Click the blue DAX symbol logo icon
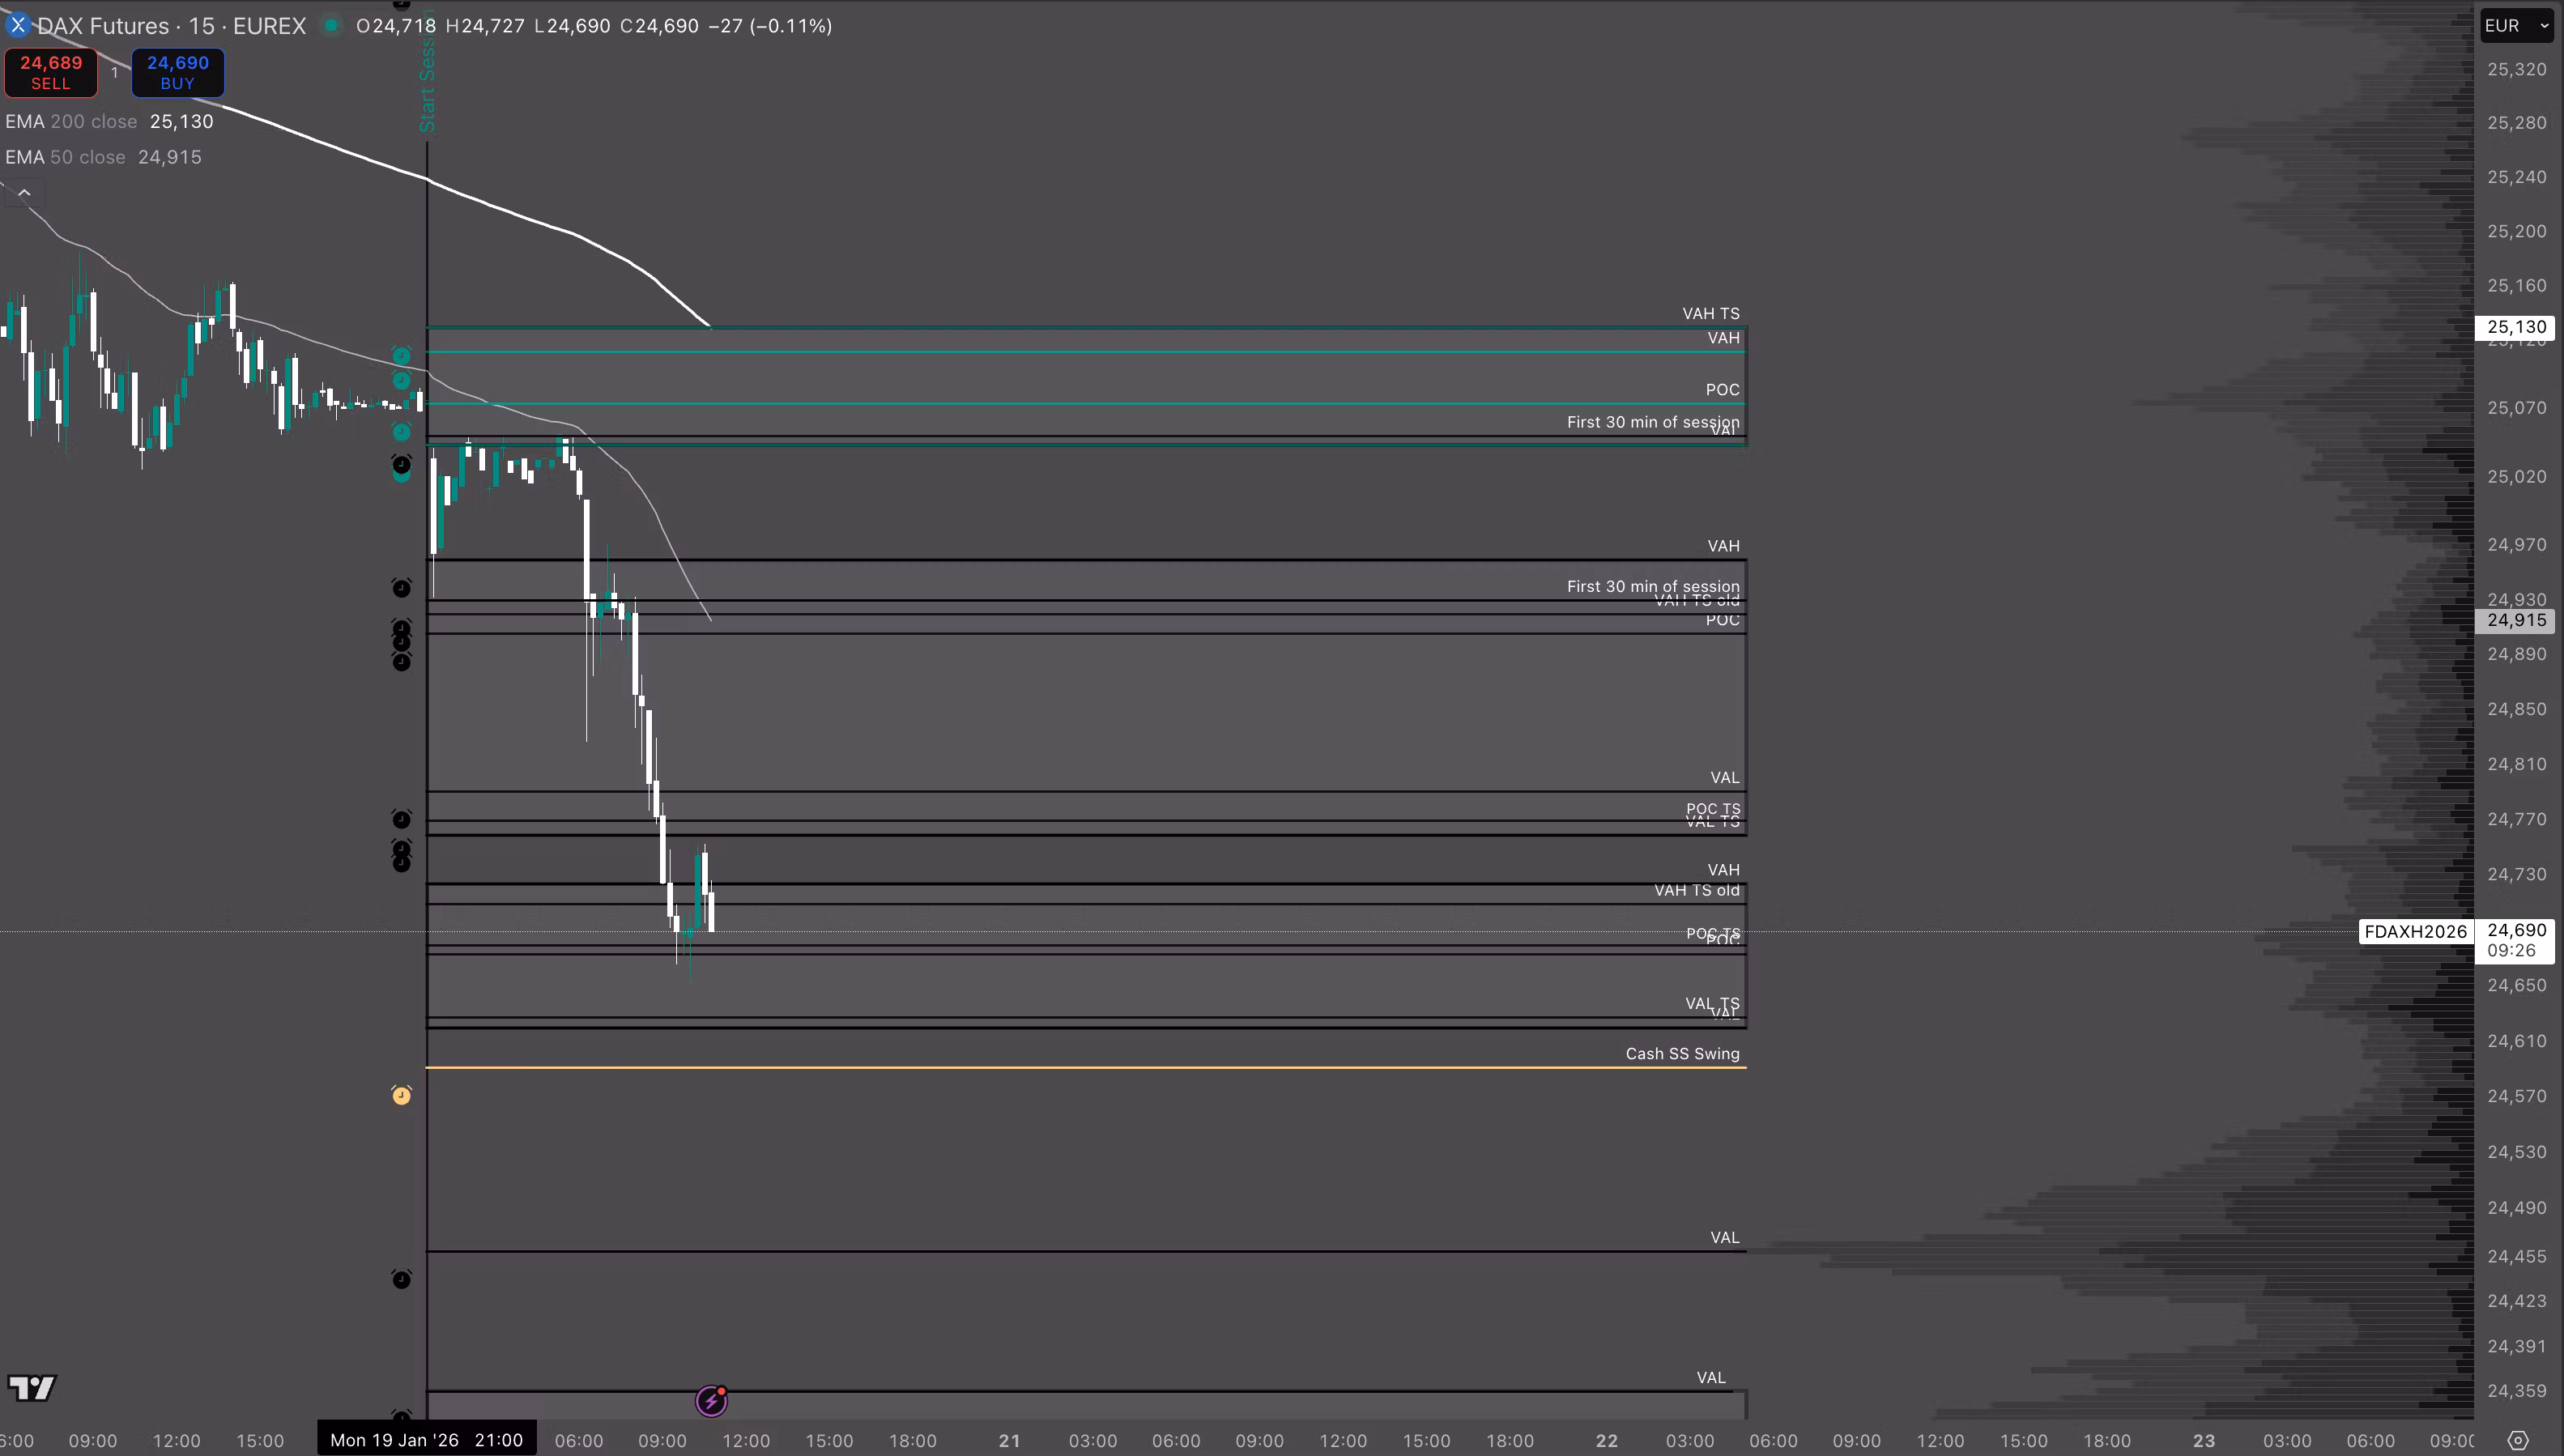 [17, 25]
